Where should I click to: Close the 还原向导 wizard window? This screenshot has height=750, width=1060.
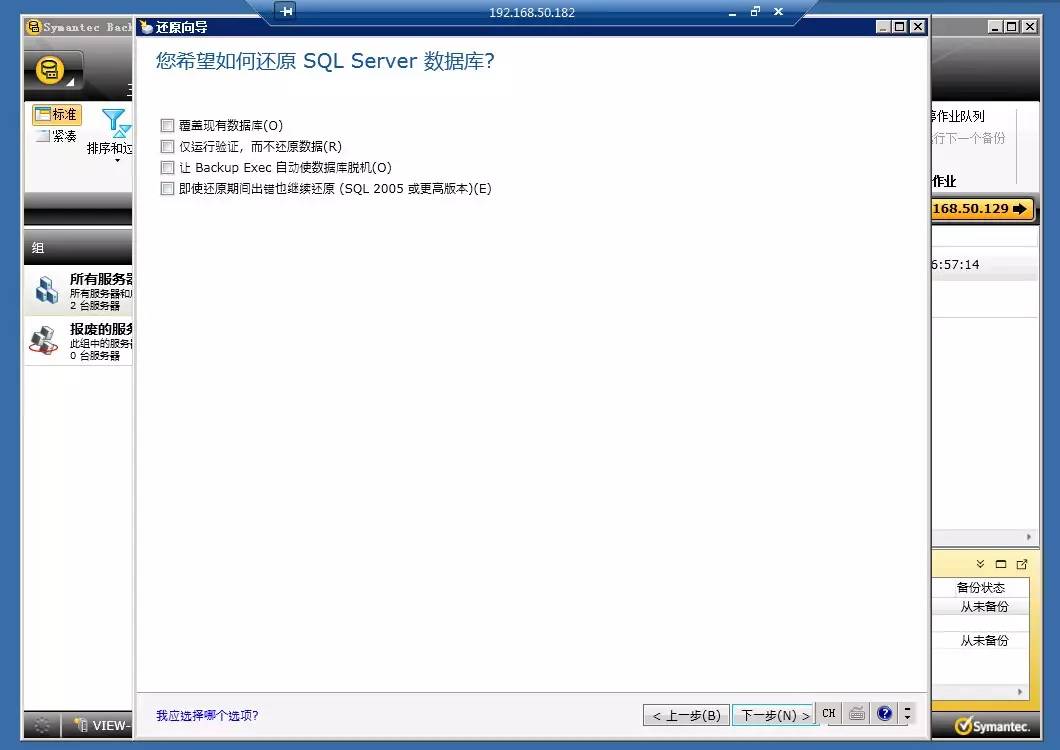tap(917, 26)
